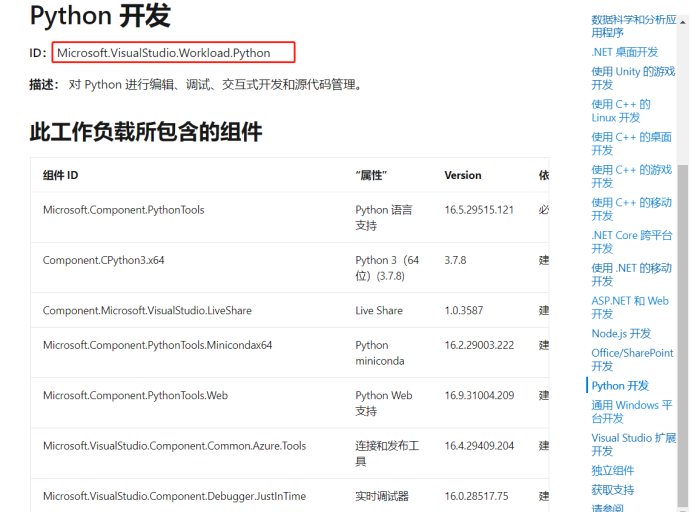The width and height of the screenshot is (692, 512).
Task: Select the current Python 开发 sidebar entry
Action: click(620, 385)
